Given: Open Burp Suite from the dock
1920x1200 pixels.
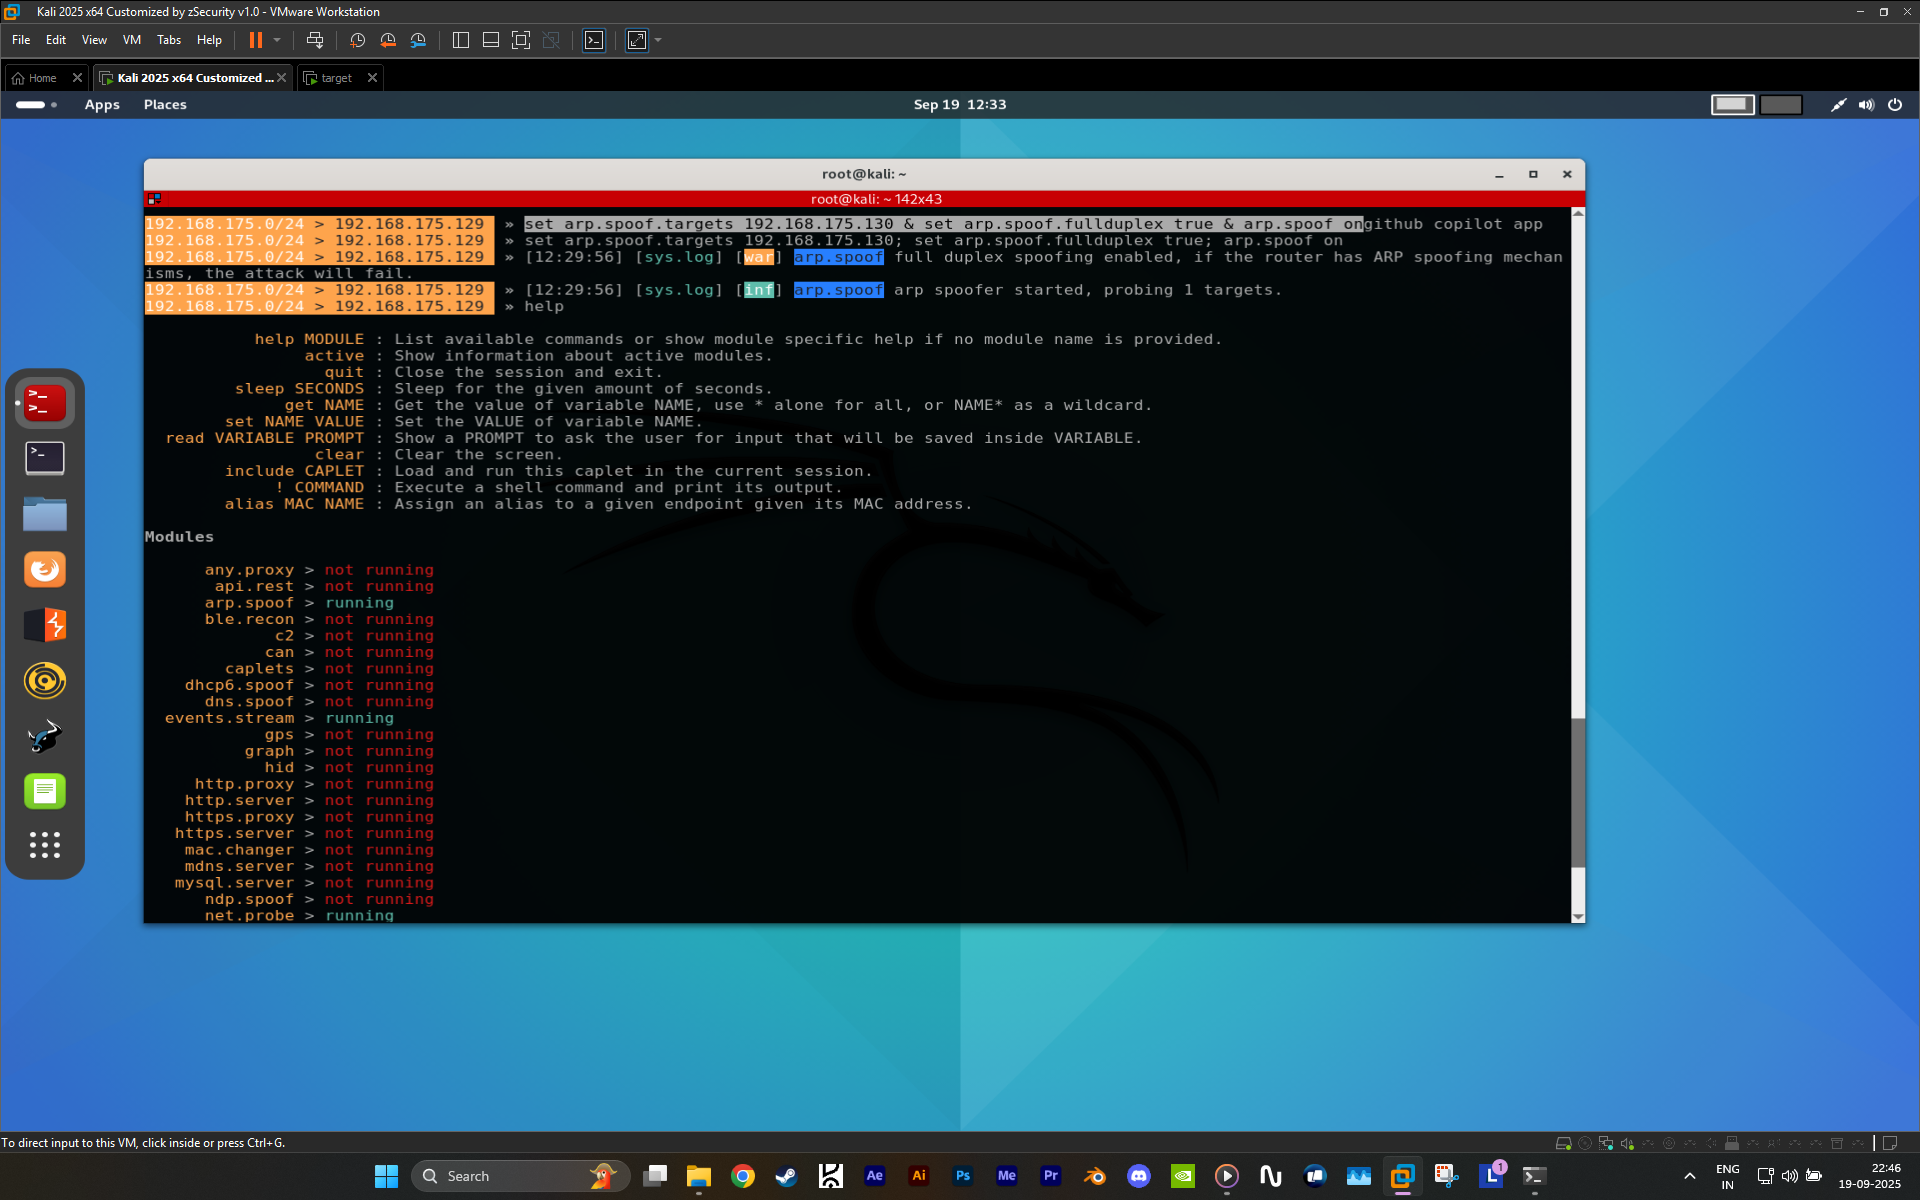Looking at the screenshot, I should click(x=45, y=625).
